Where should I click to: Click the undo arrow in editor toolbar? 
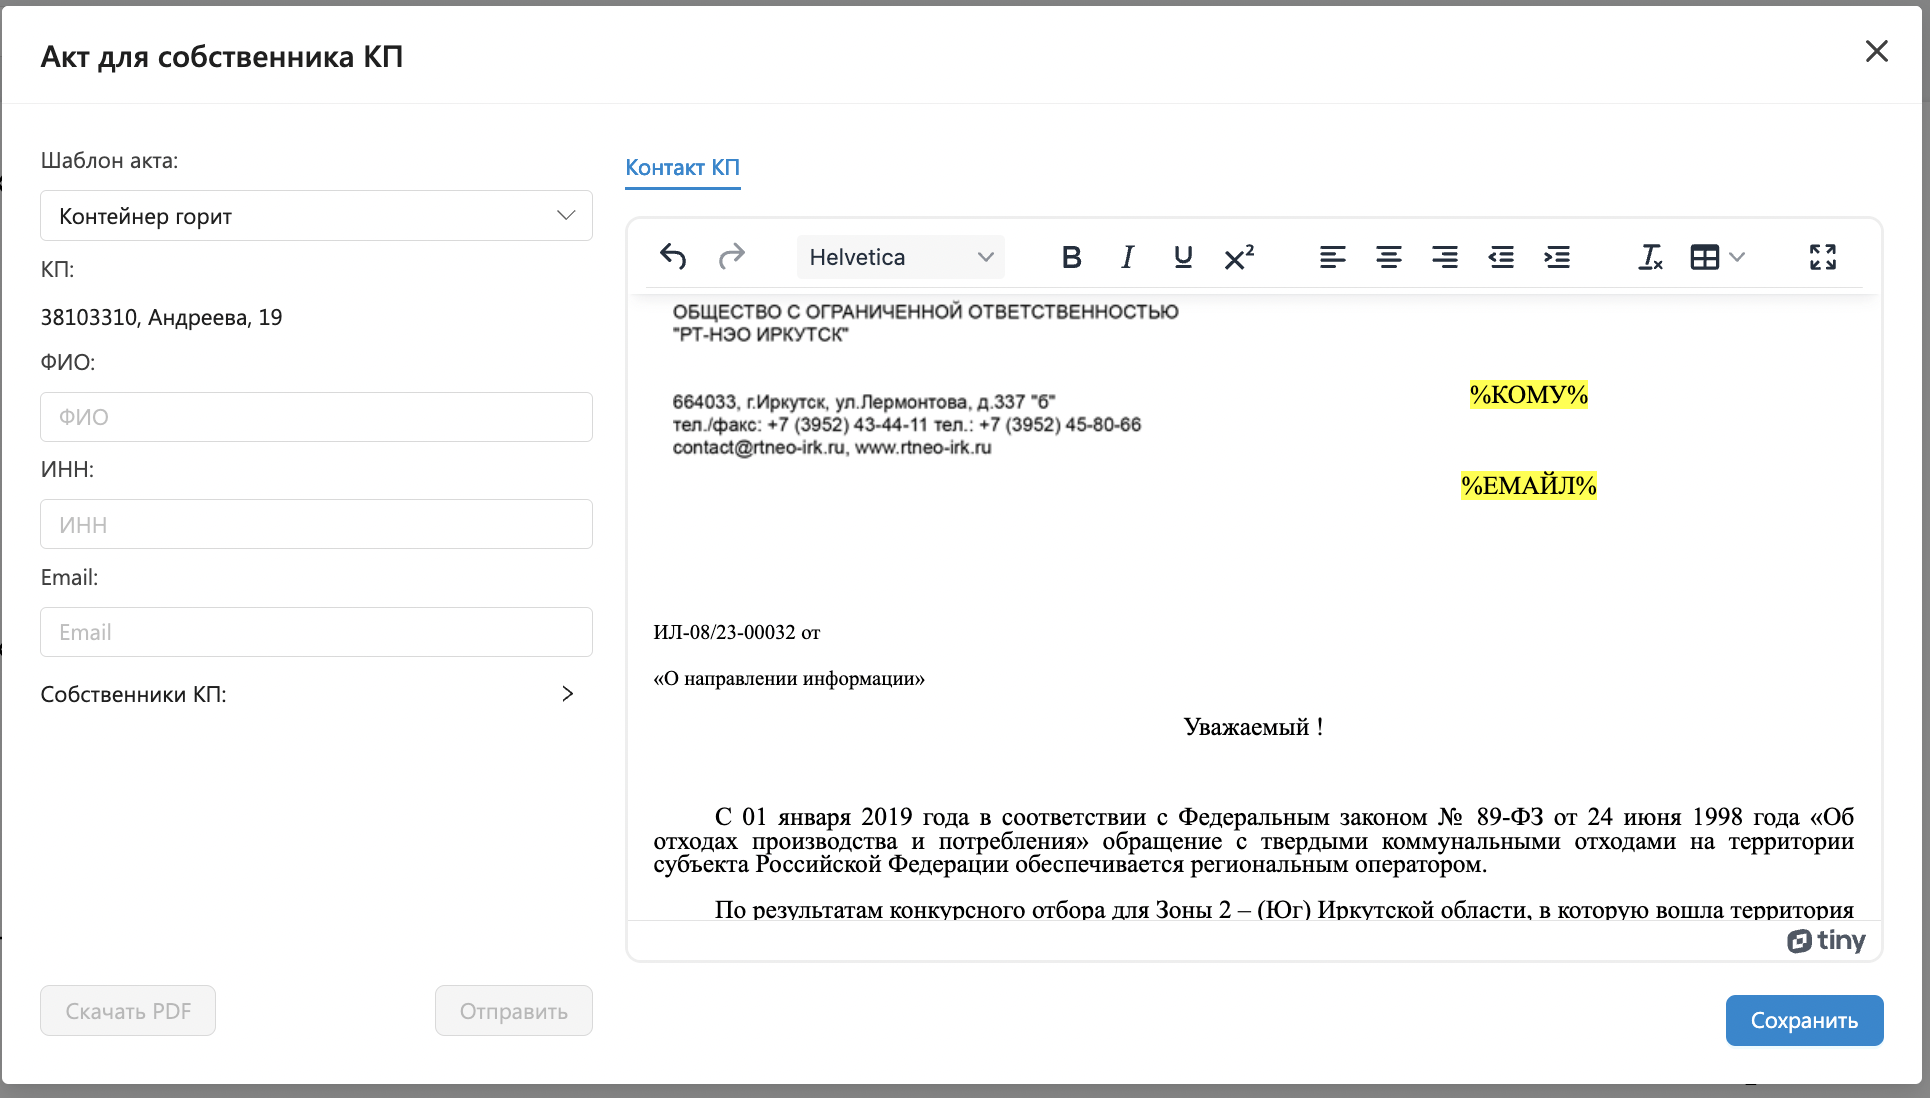click(673, 257)
